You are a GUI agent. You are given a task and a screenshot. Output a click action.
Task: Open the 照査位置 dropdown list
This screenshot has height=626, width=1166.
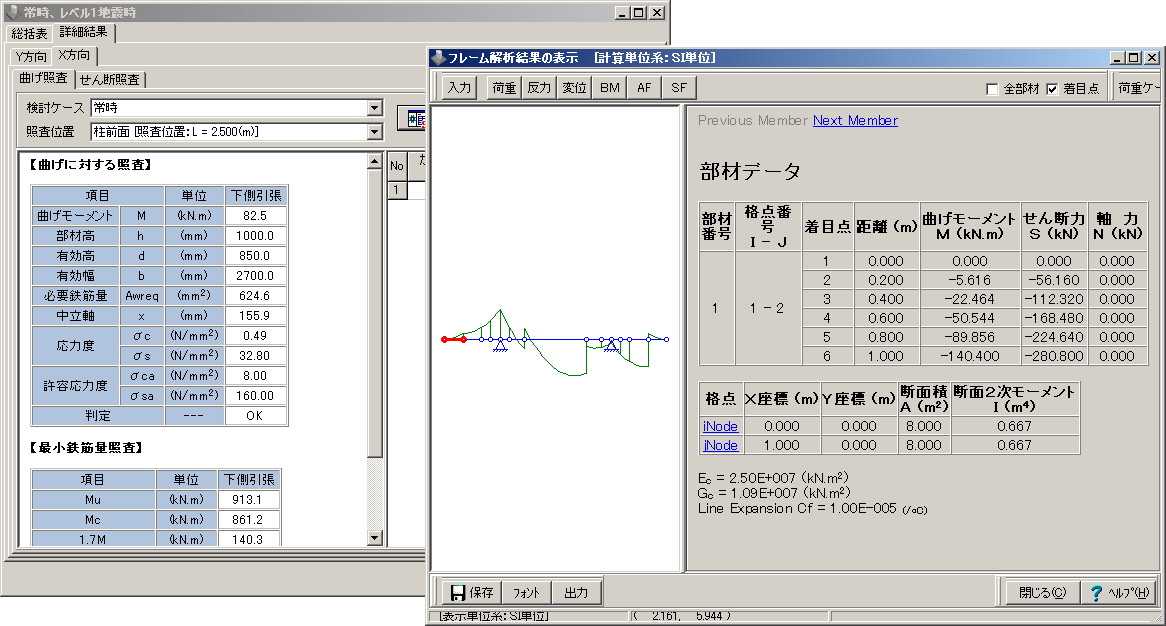click(375, 132)
